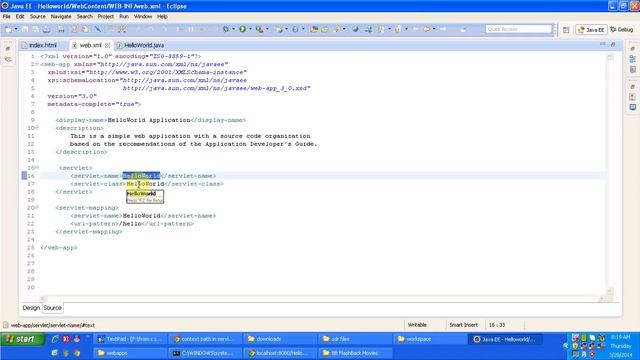The width and height of the screenshot is (640, 360).
Task: Open the downloads folder taskbar button
Action: pyautogui.click(x=280, y=339)
